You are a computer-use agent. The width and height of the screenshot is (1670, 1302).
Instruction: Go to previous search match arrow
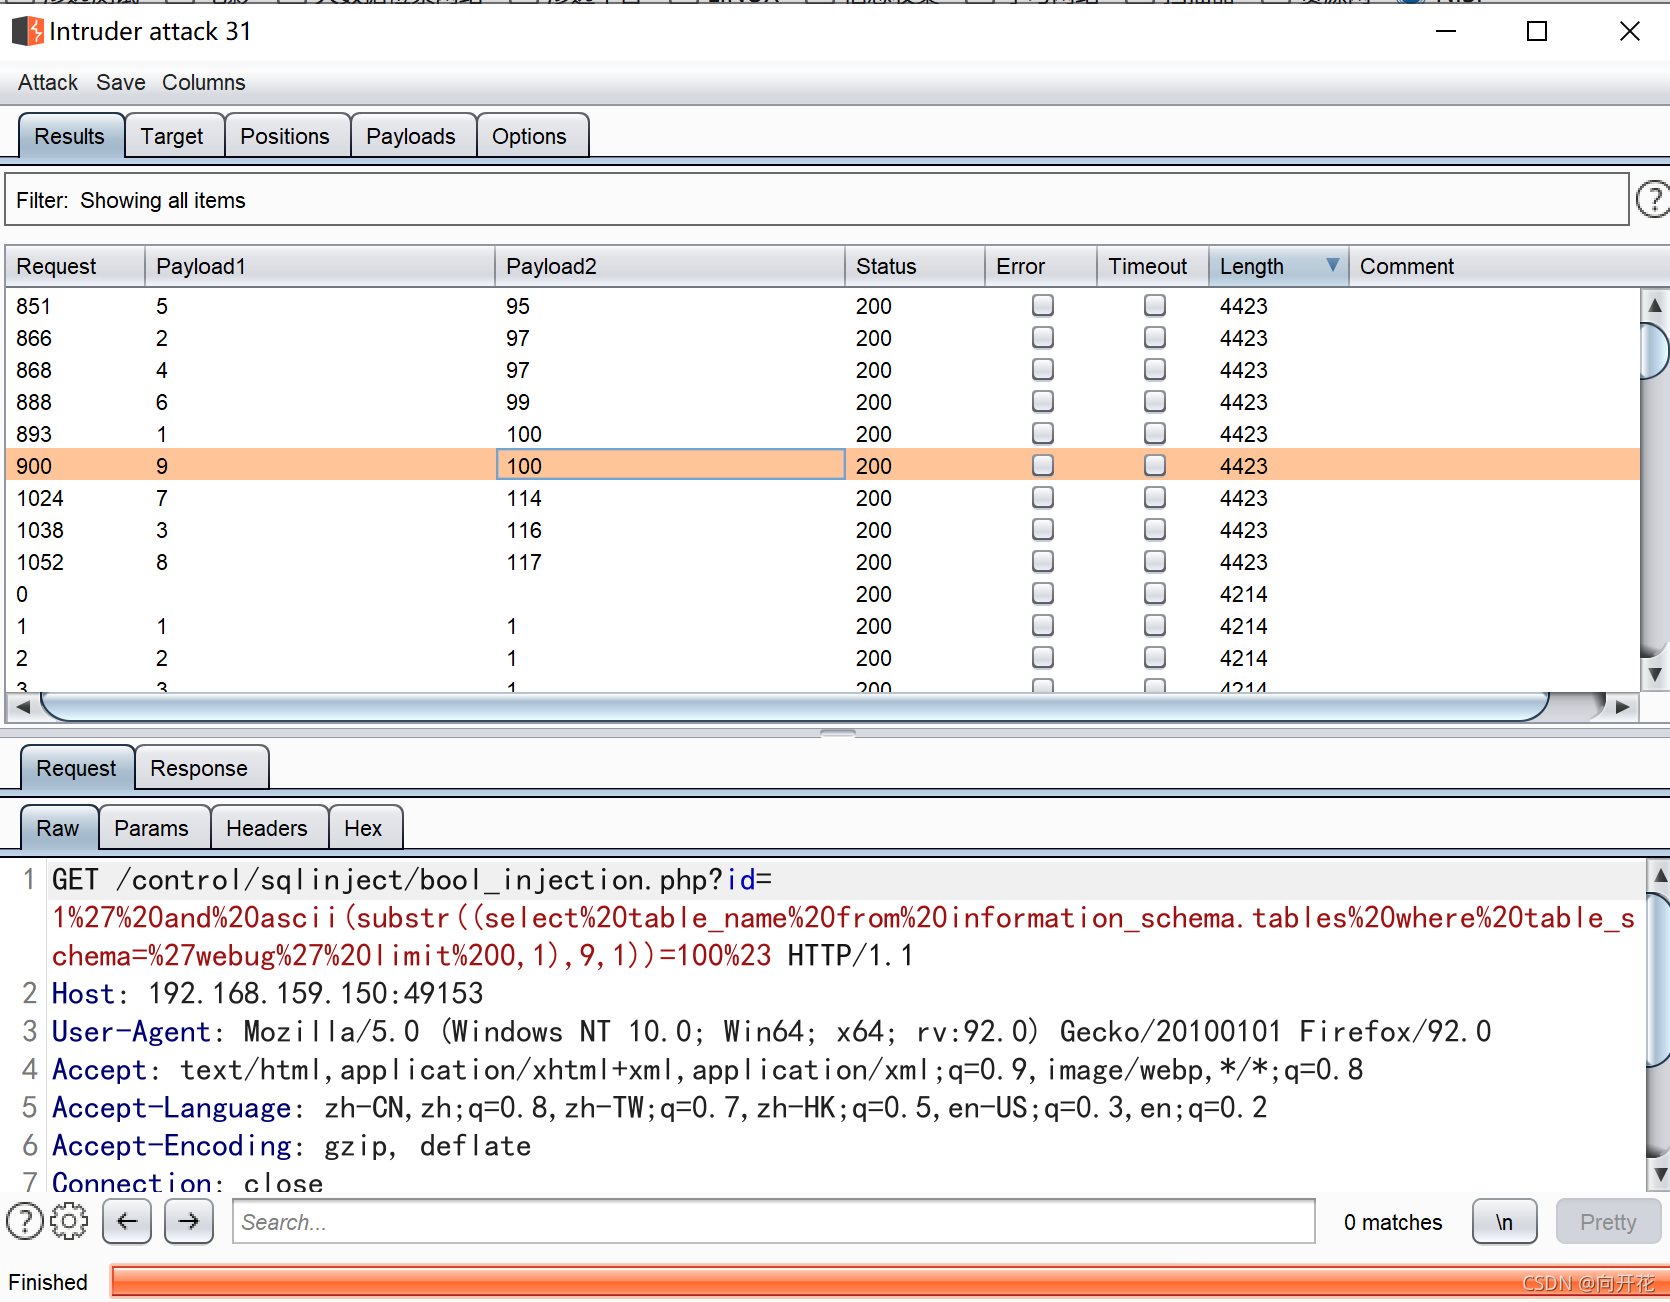[127, 1221]
